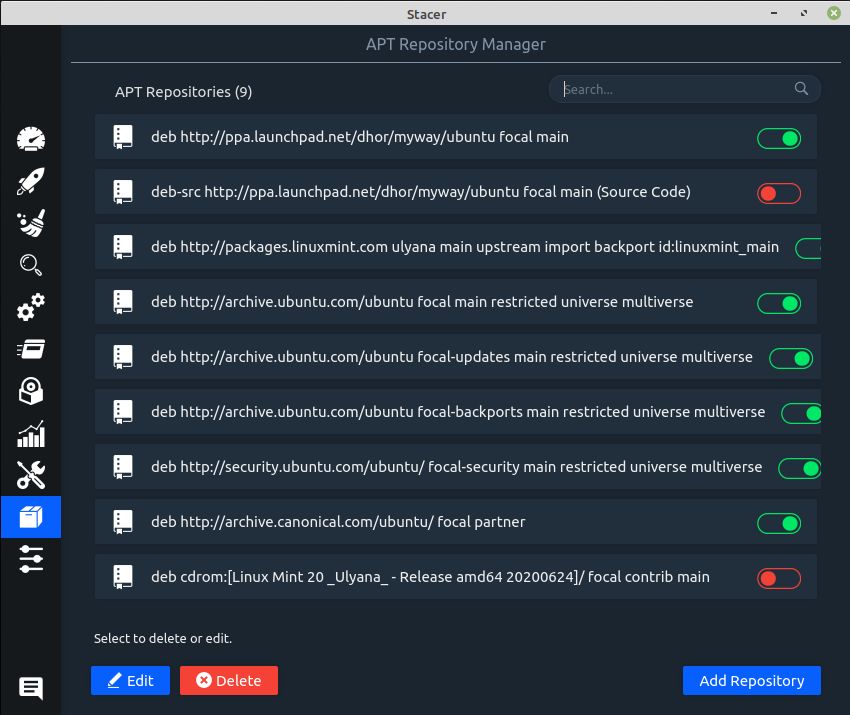Viewport: 850px width, 715px height.
Task: Click book icon of focal-updates row
Action: pyautogui.click(x=123, y=357)
